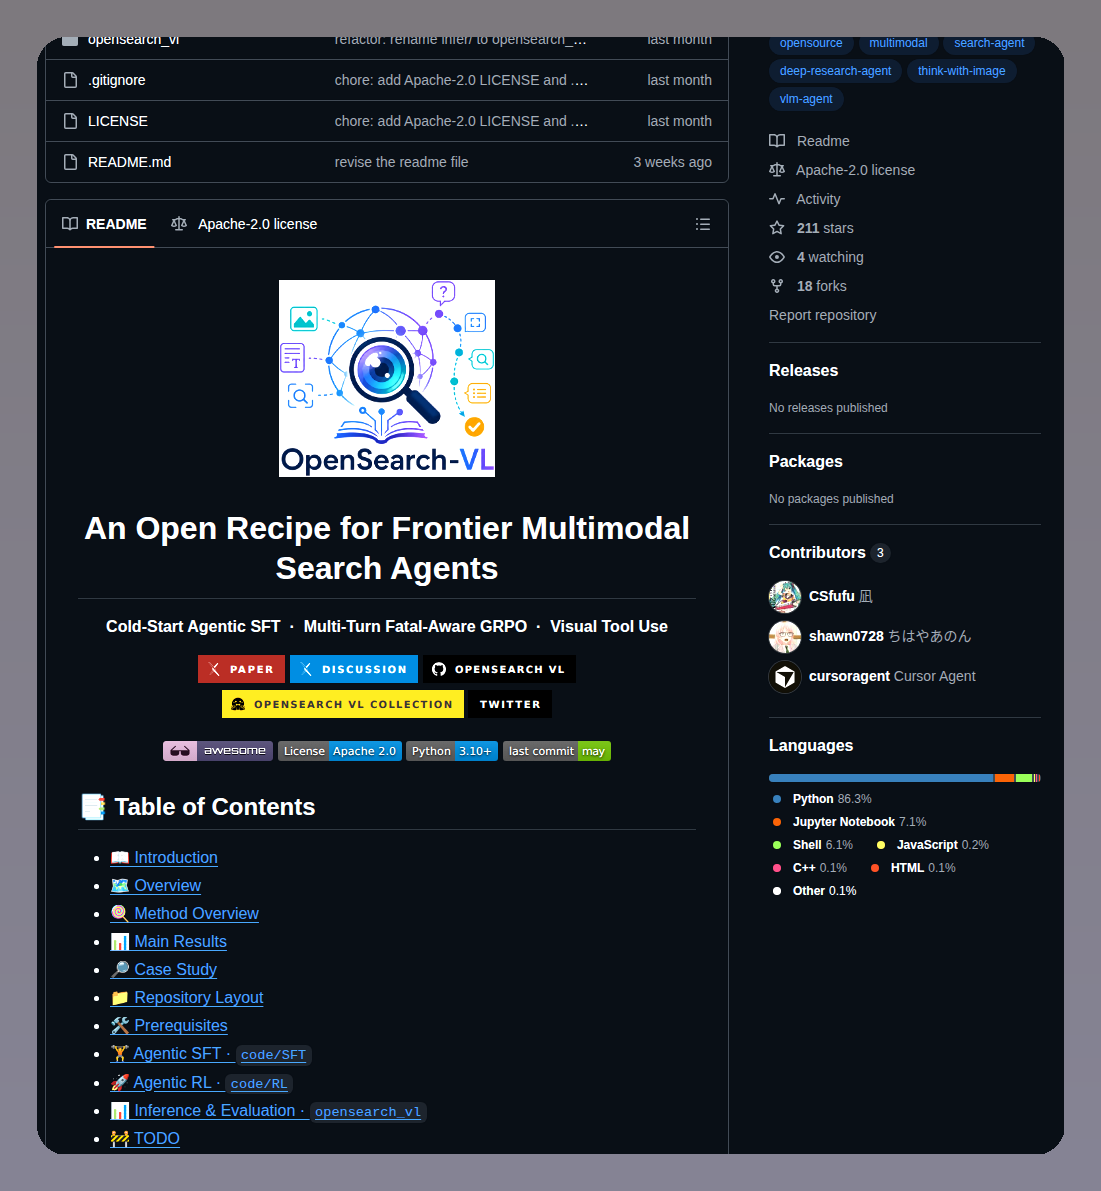Image resolution: width=1101 pixels, height=1191 pixels.
Task: Open the Packages section heading
Action: [x=806, y=462]
